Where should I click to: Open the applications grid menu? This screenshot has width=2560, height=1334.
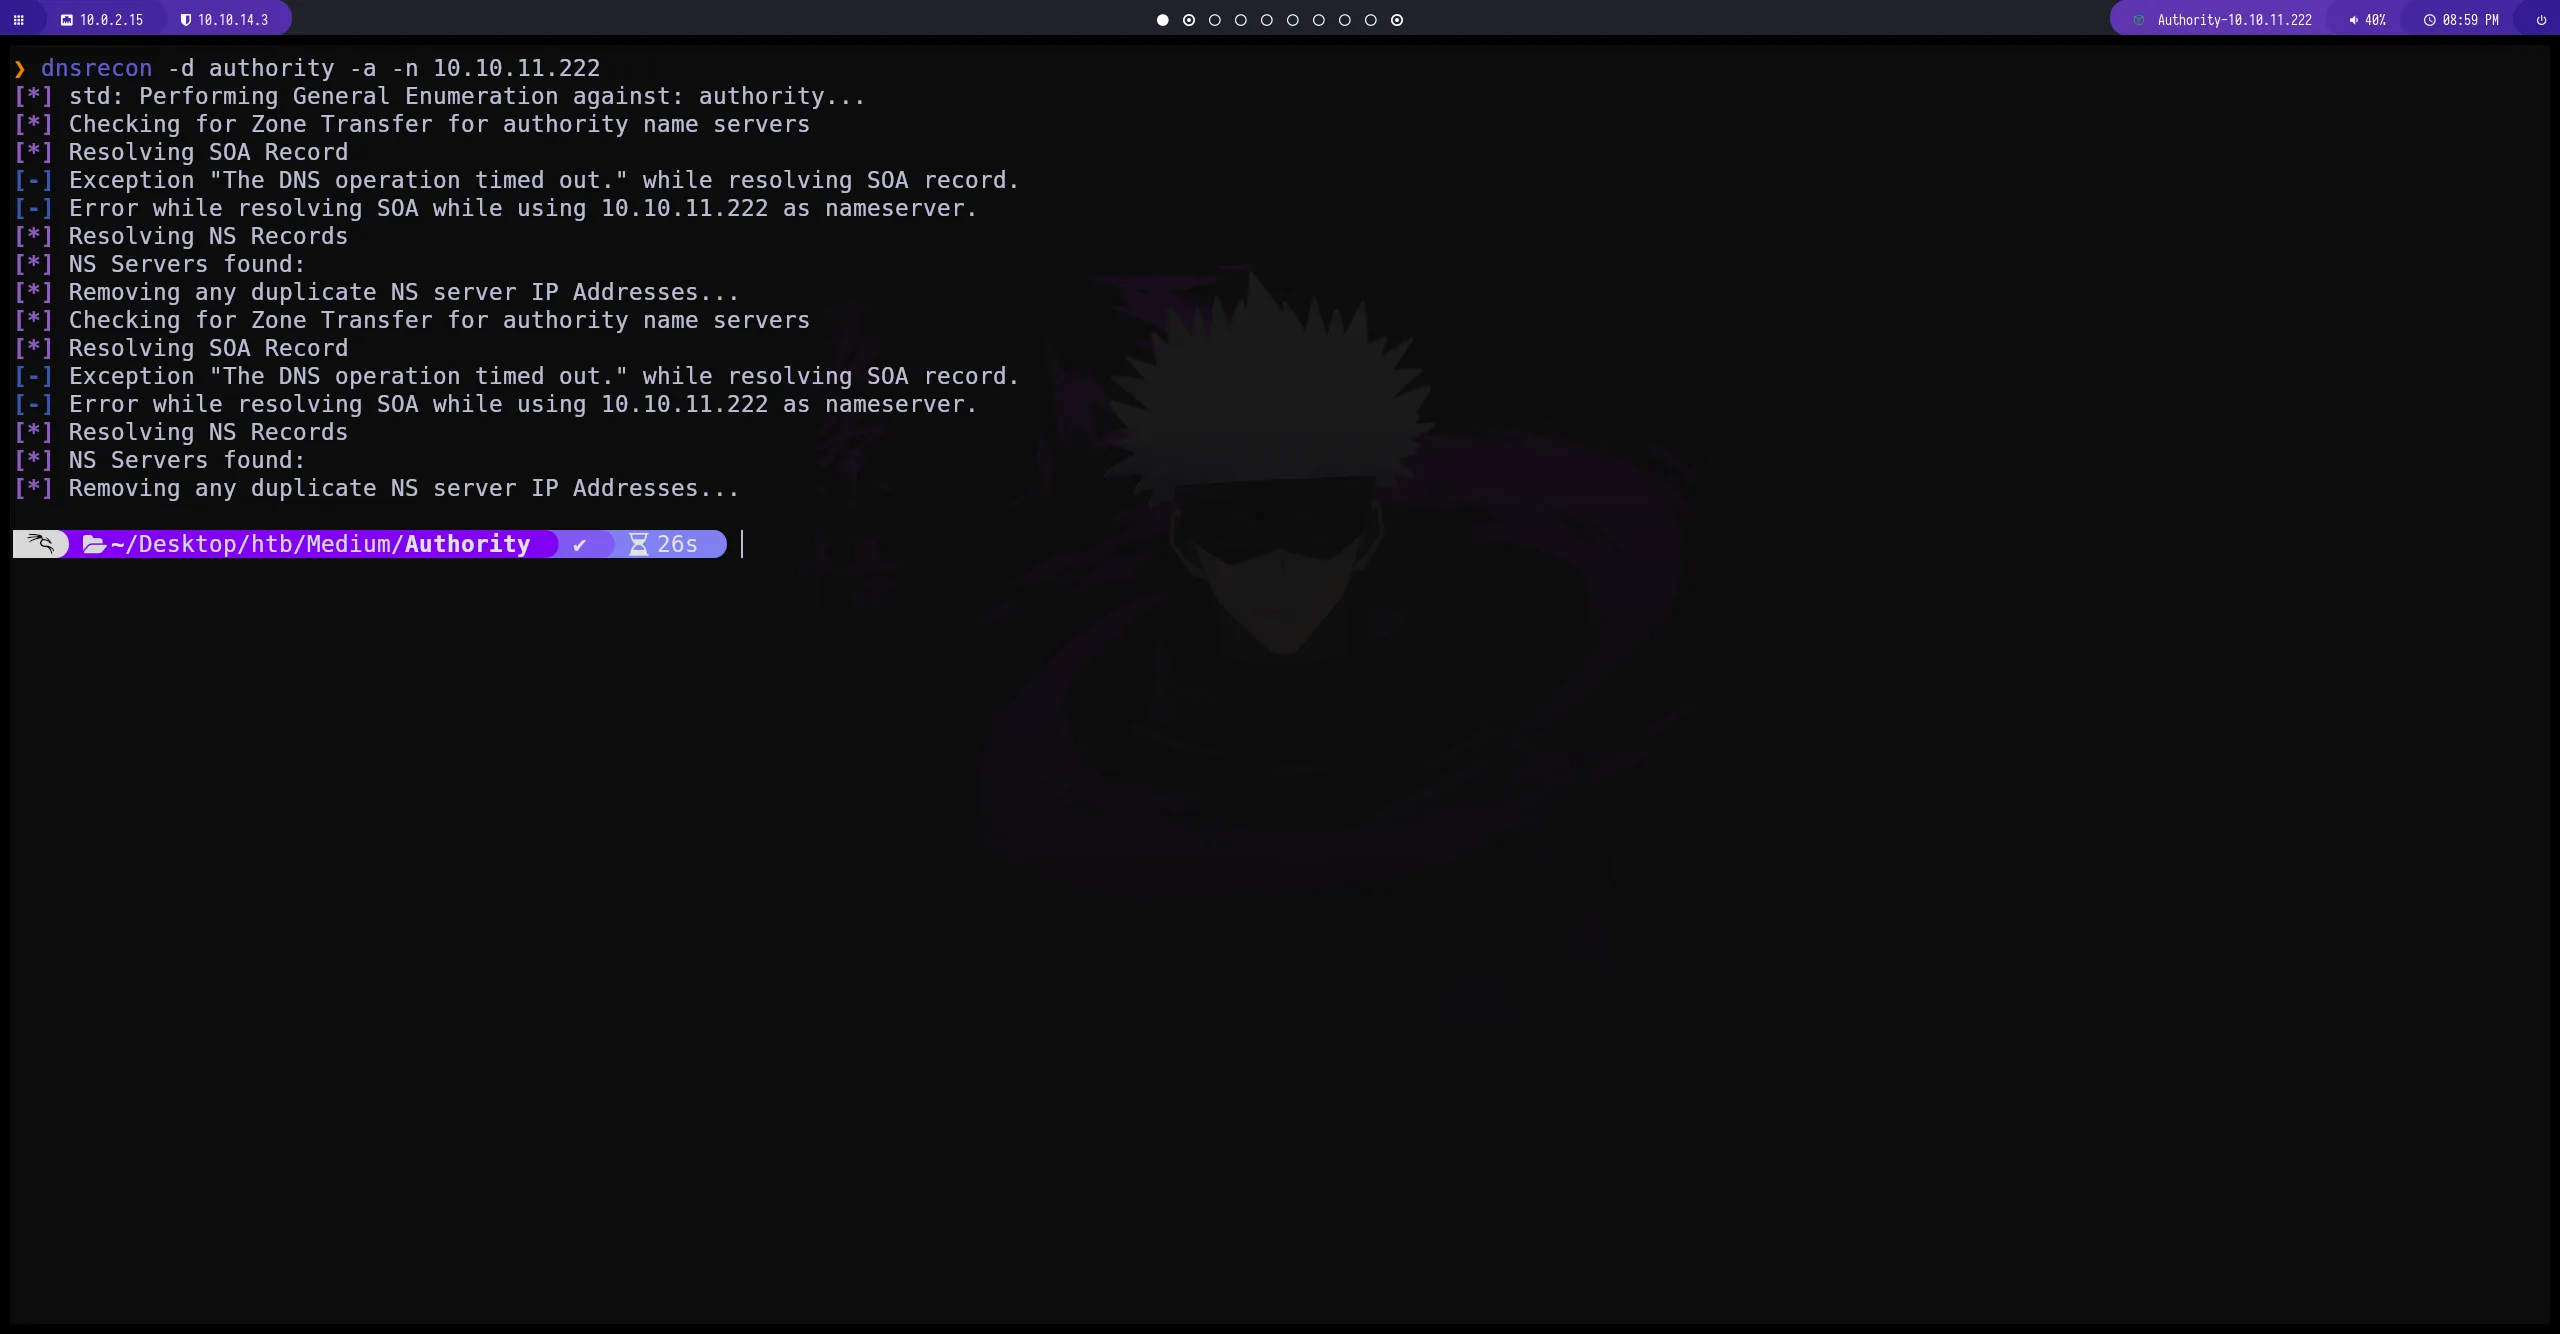18,19
